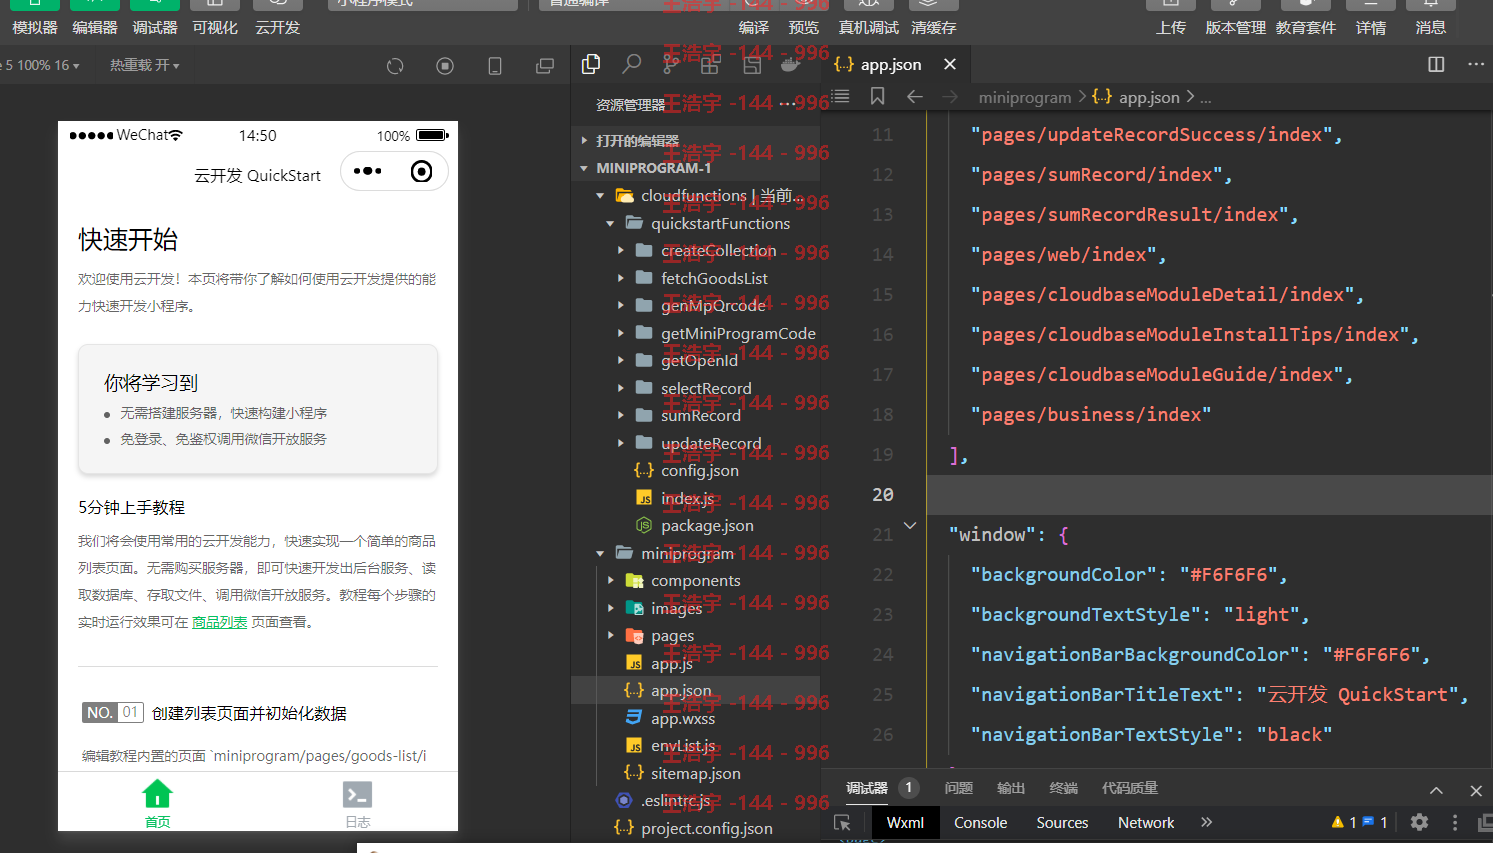Open the Simulator menu item
This screenshot has height=853, width=1493.
pos(35,27)
